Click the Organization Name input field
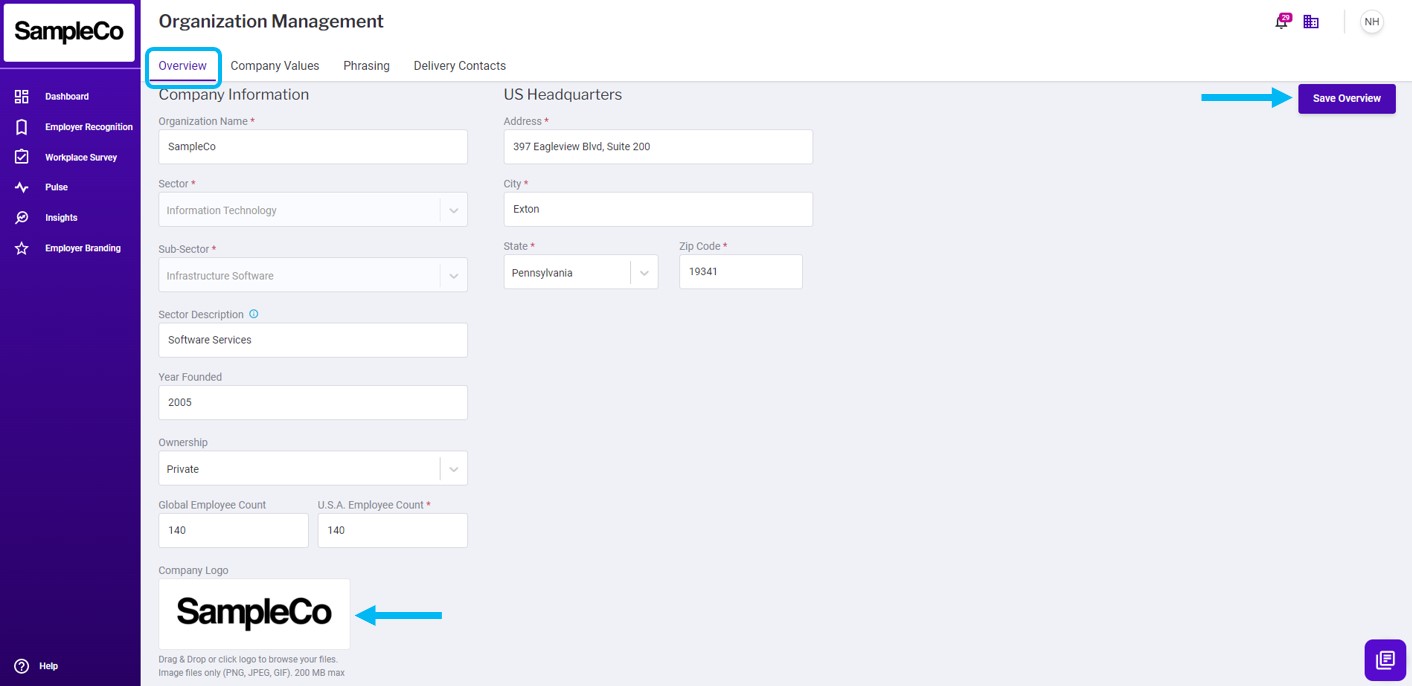 312,147
